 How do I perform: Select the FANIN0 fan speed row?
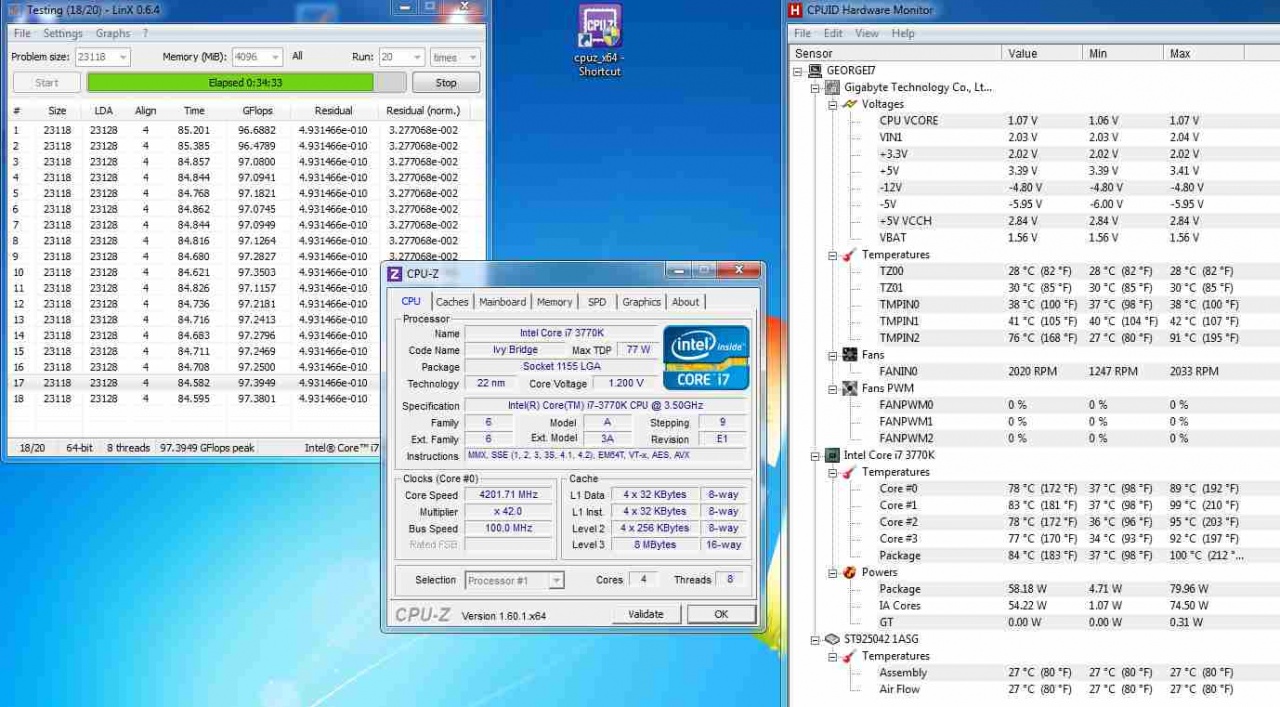[1036, 372]
